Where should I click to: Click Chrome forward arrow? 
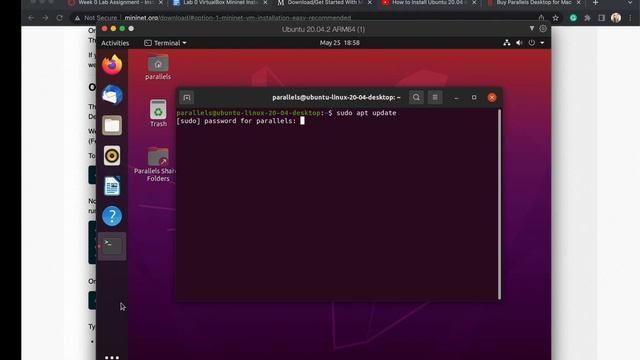(x=45, y=18)
